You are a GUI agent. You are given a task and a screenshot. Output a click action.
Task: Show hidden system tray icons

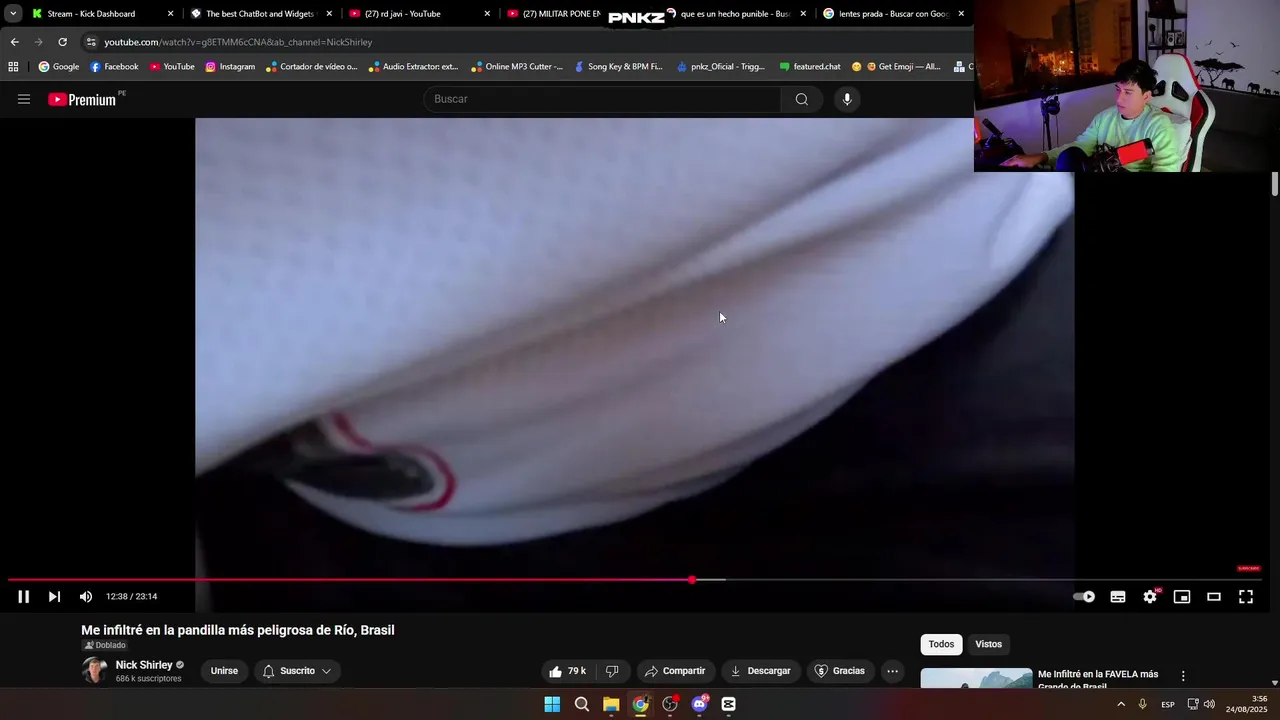pos(1120,704)
